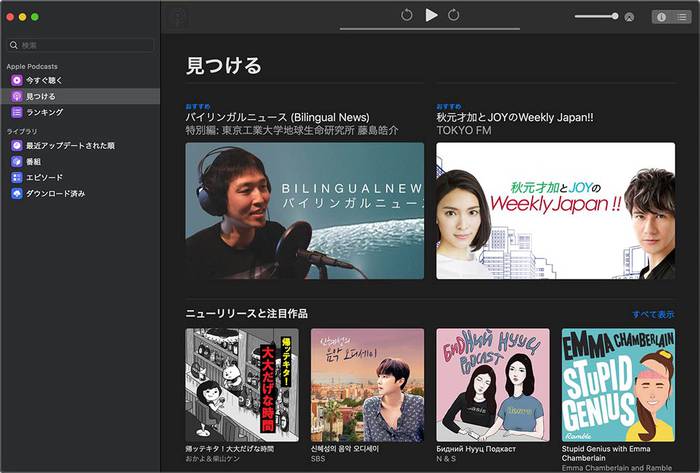700x473 pixels.
Task: Click the now-playing artwork placeholder in toolbar
Action: click(178, 18)
